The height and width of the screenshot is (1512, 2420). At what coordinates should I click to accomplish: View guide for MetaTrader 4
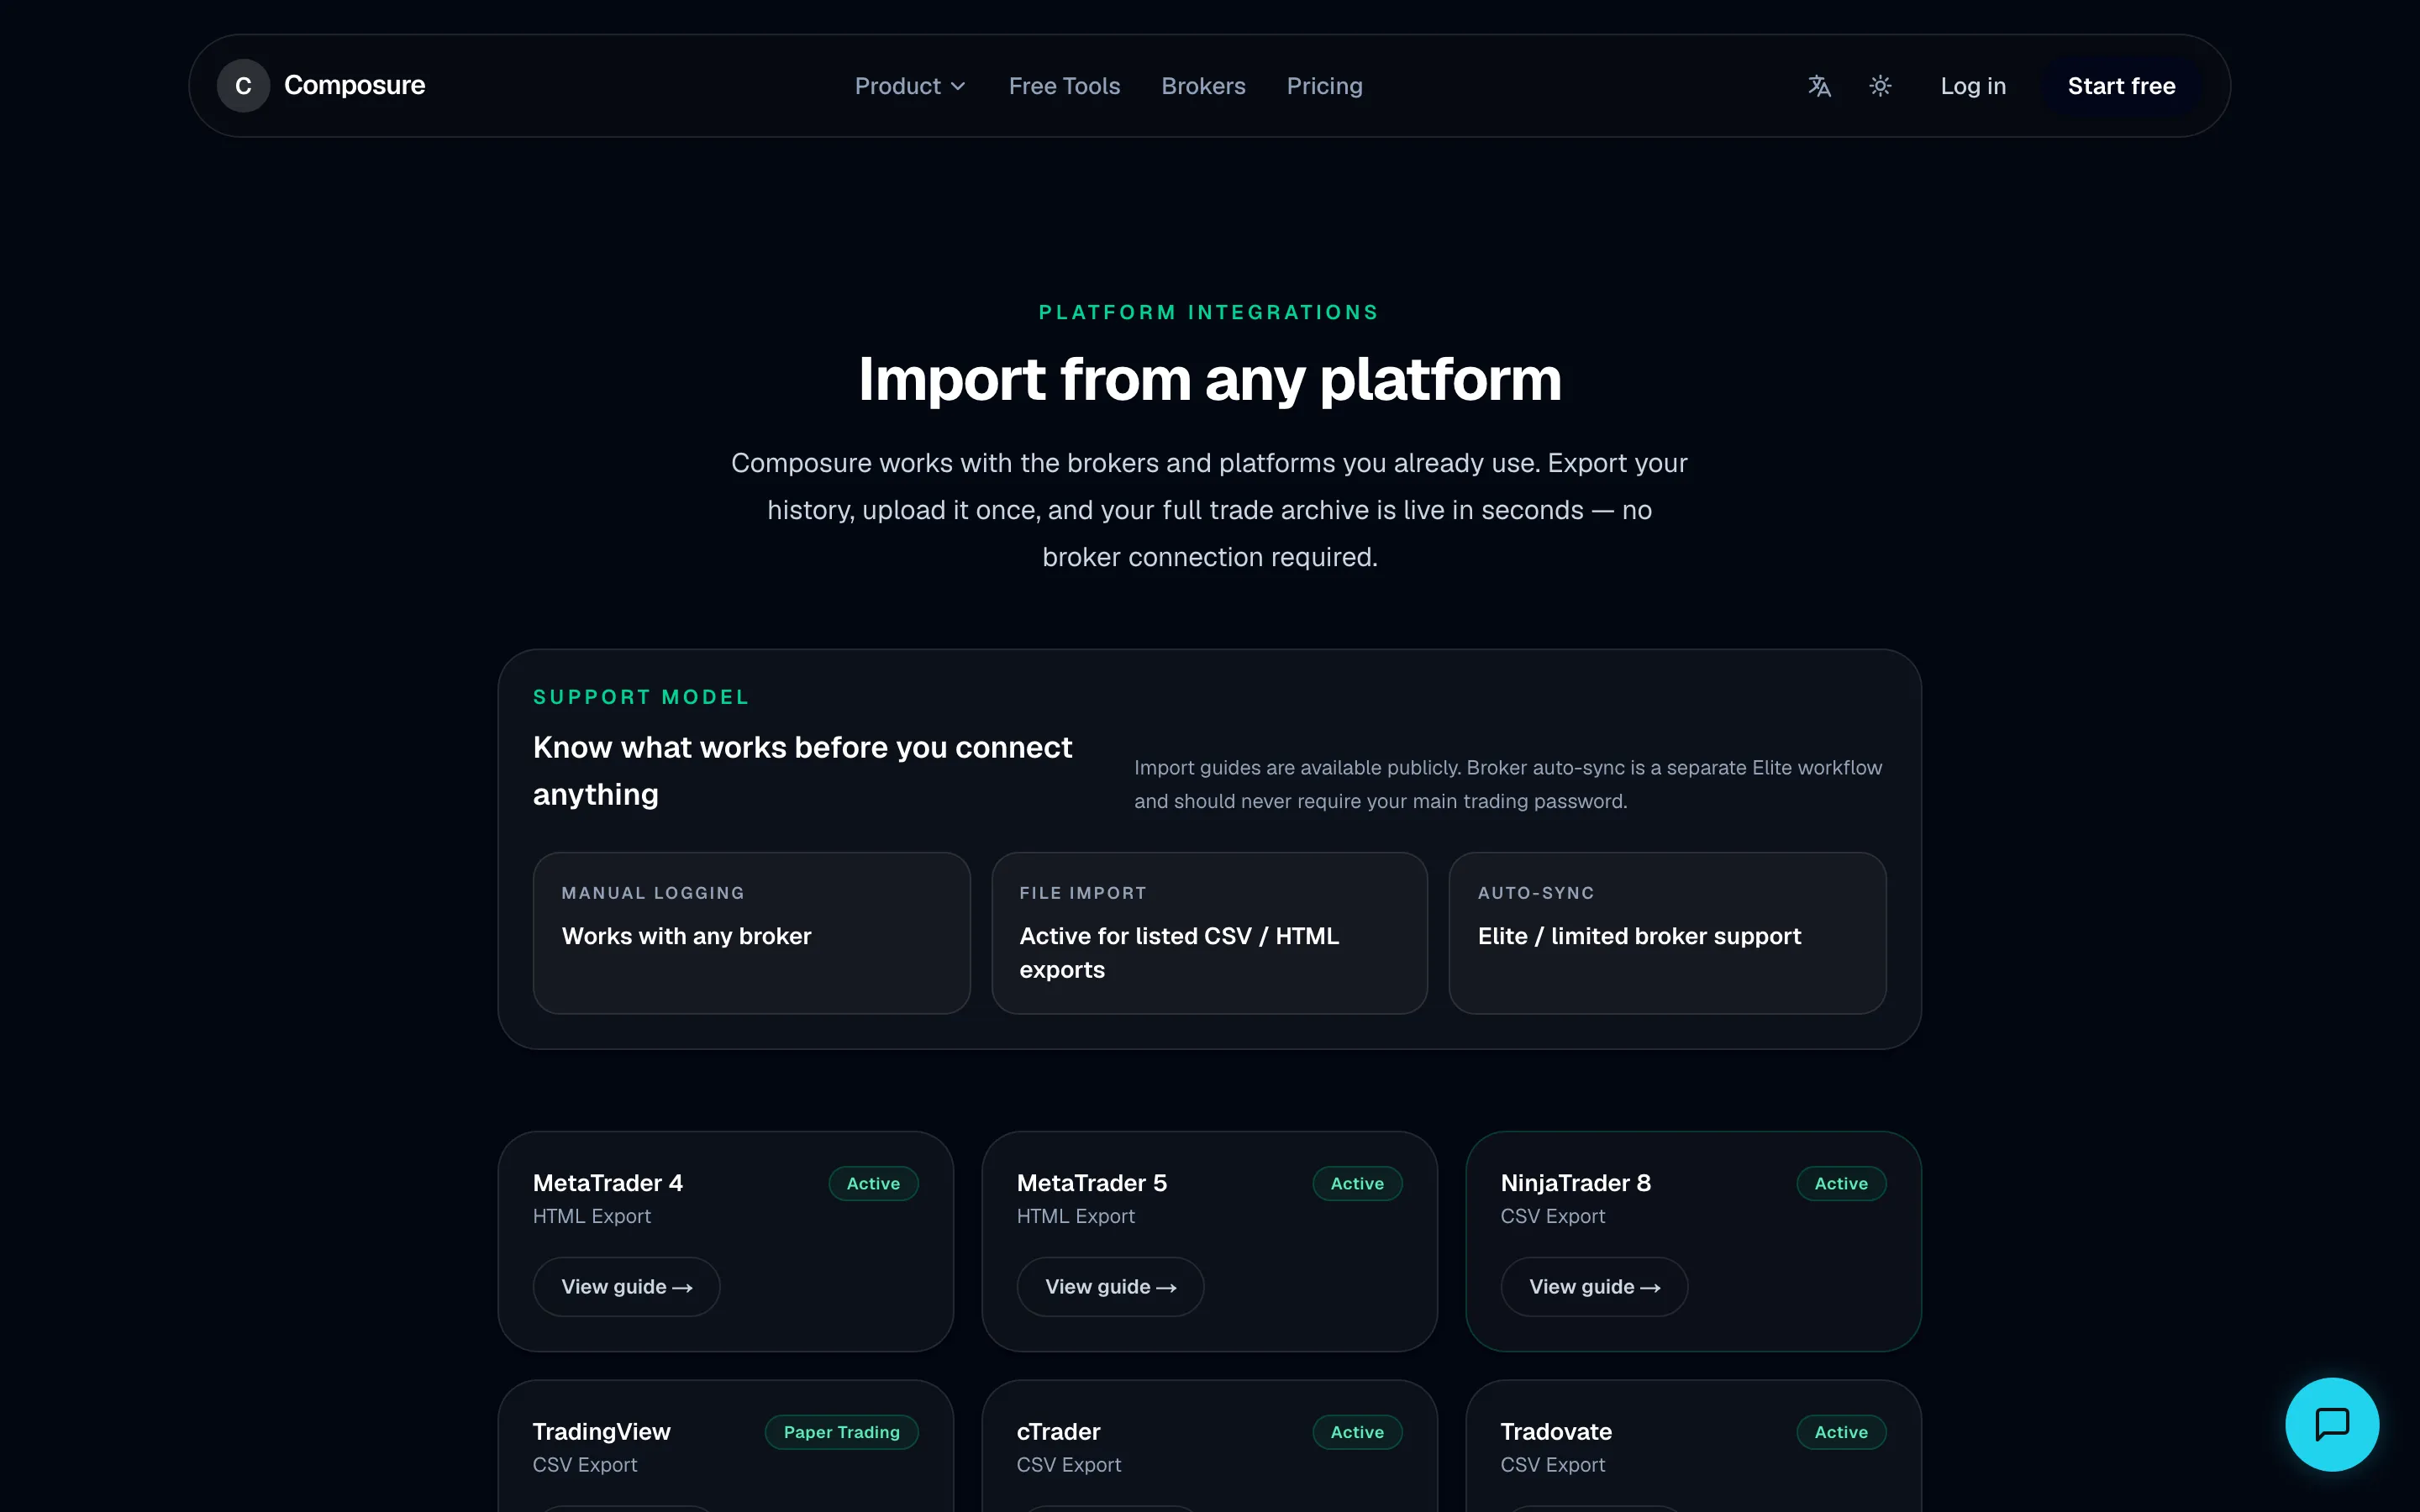[x=626, y=1287]
